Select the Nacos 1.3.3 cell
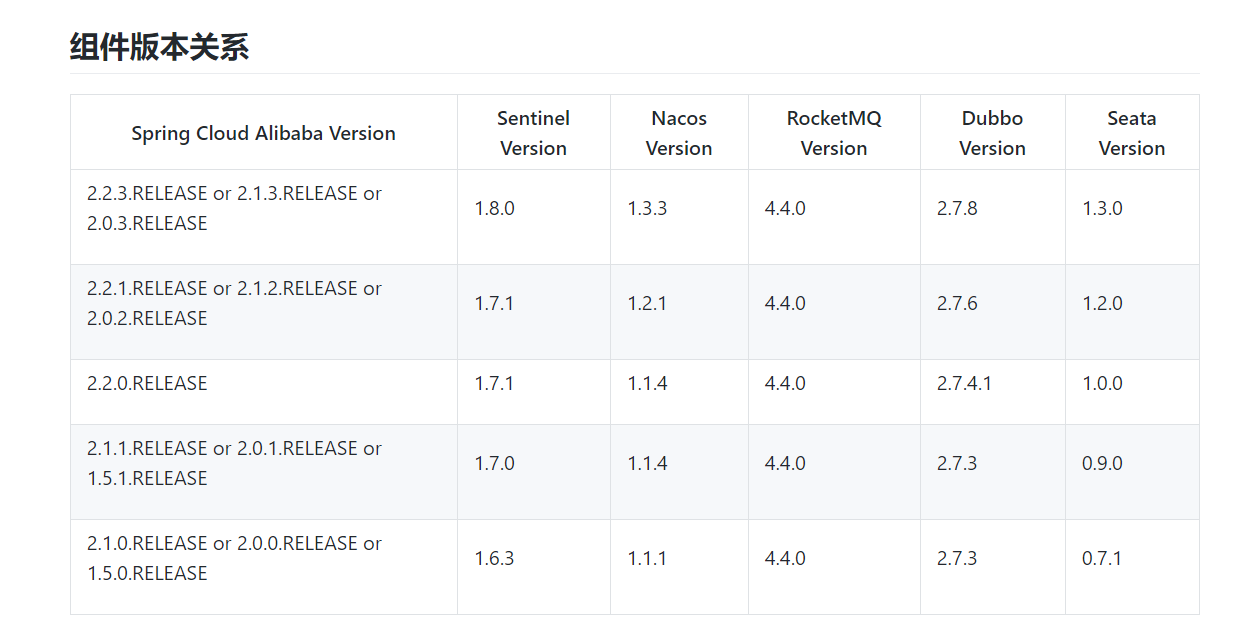Viewport: 1235px width, 644px height. pos(647,208)
